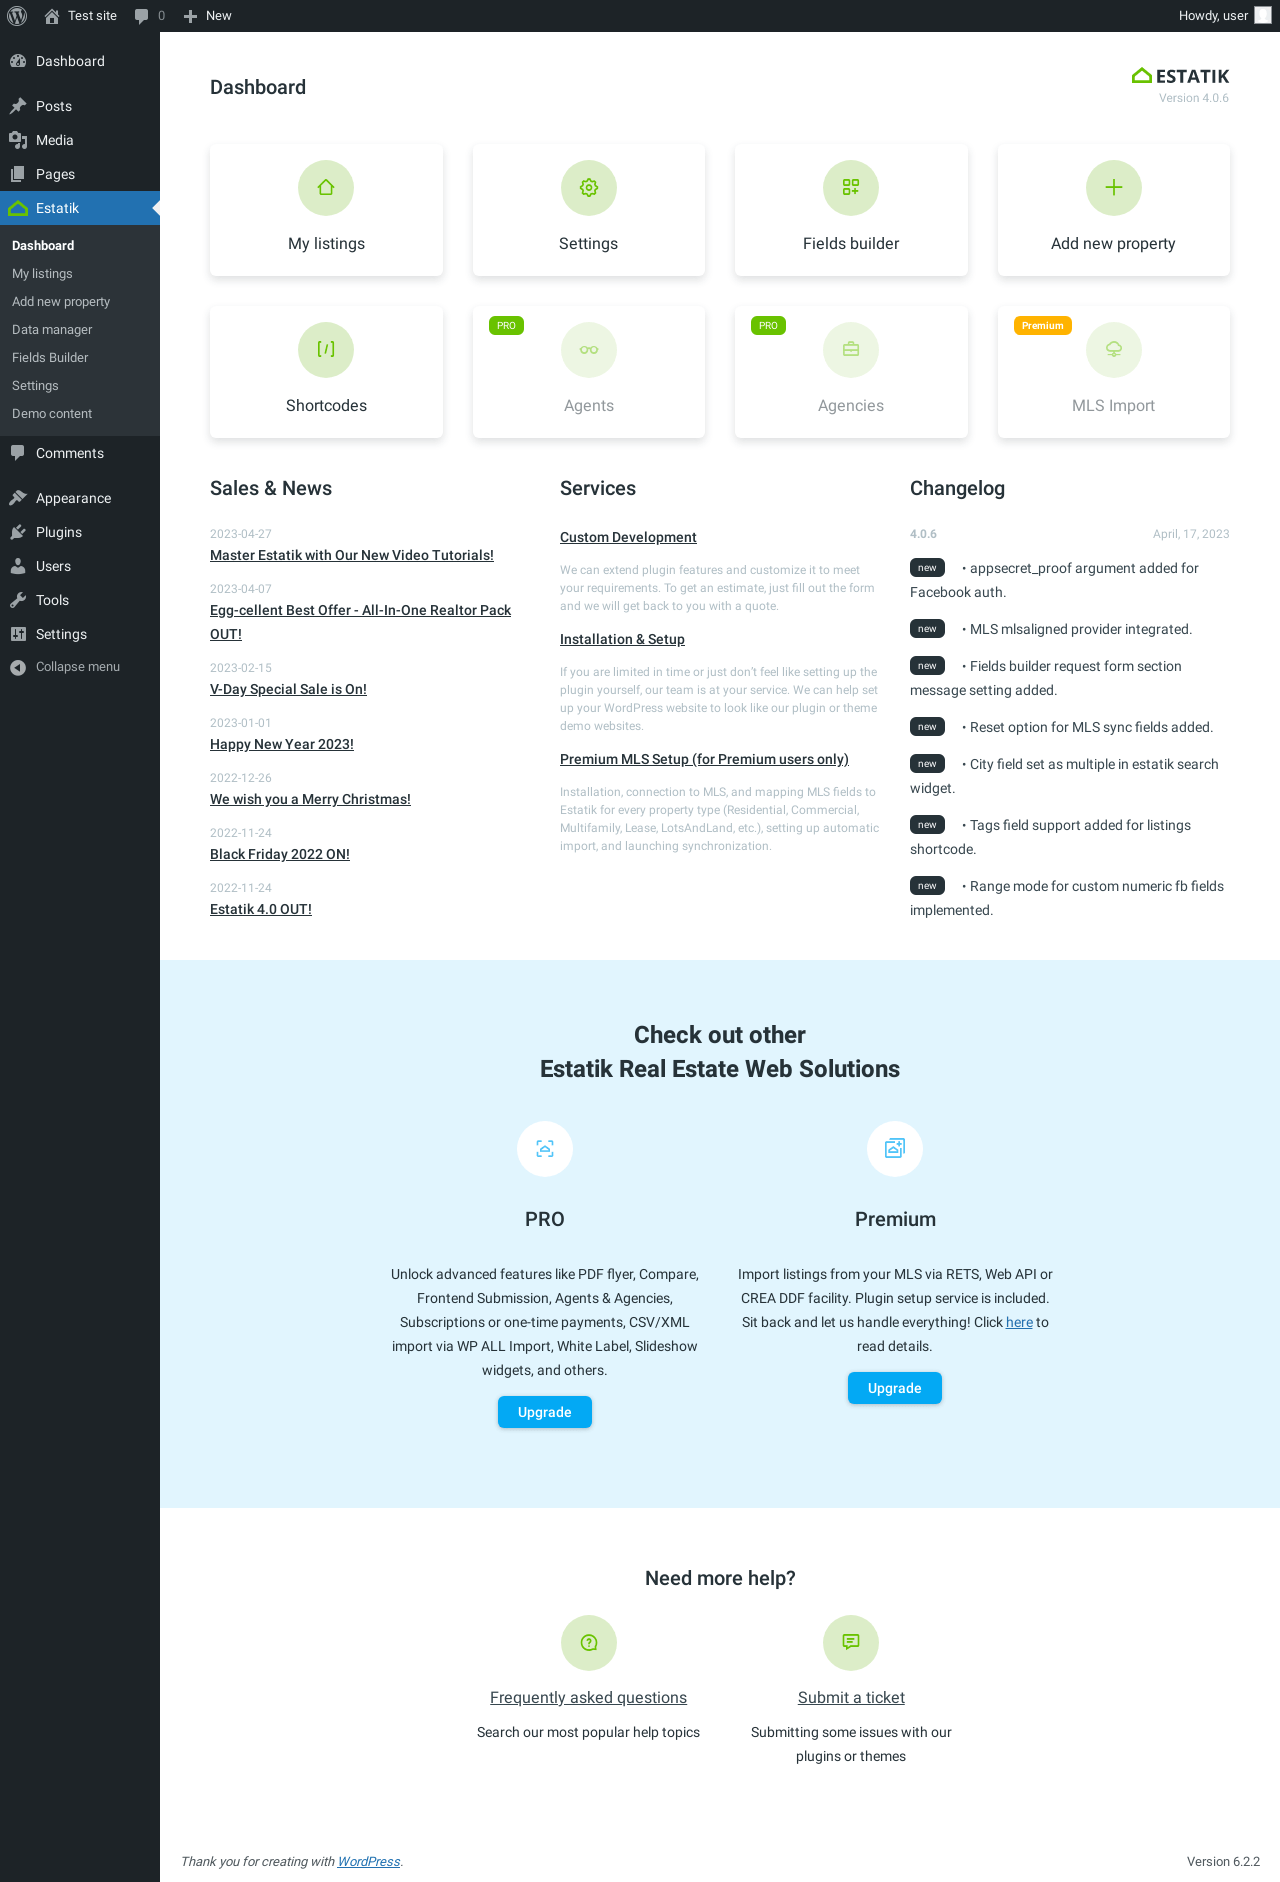
Task: Open WordPress Settings in the sidebar
Action: [x=80, y=634]
